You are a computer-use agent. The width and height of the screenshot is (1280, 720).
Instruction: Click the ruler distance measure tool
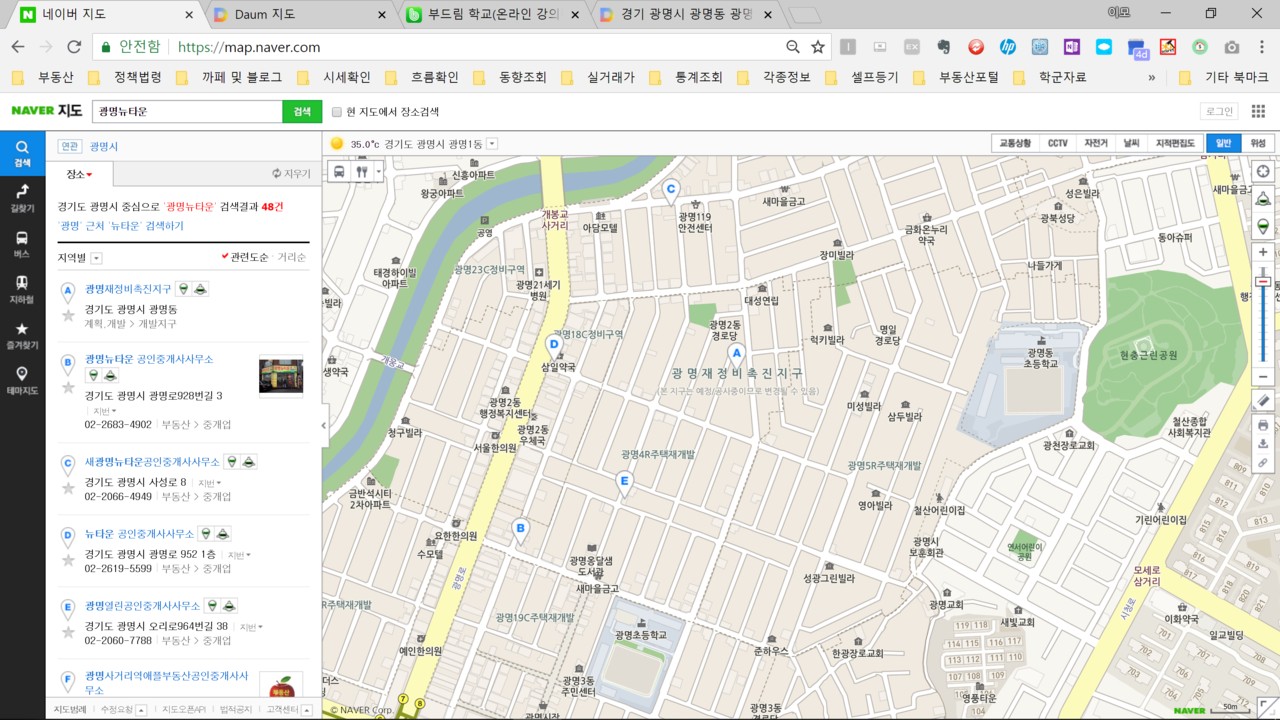click(x=1263, y=401)
